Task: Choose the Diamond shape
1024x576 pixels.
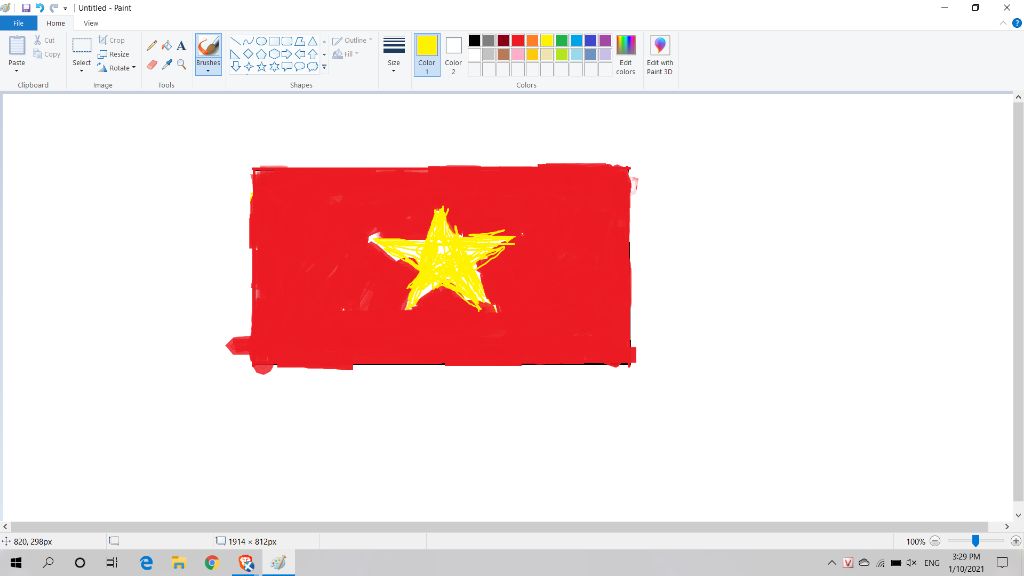Action: (248, 54)
